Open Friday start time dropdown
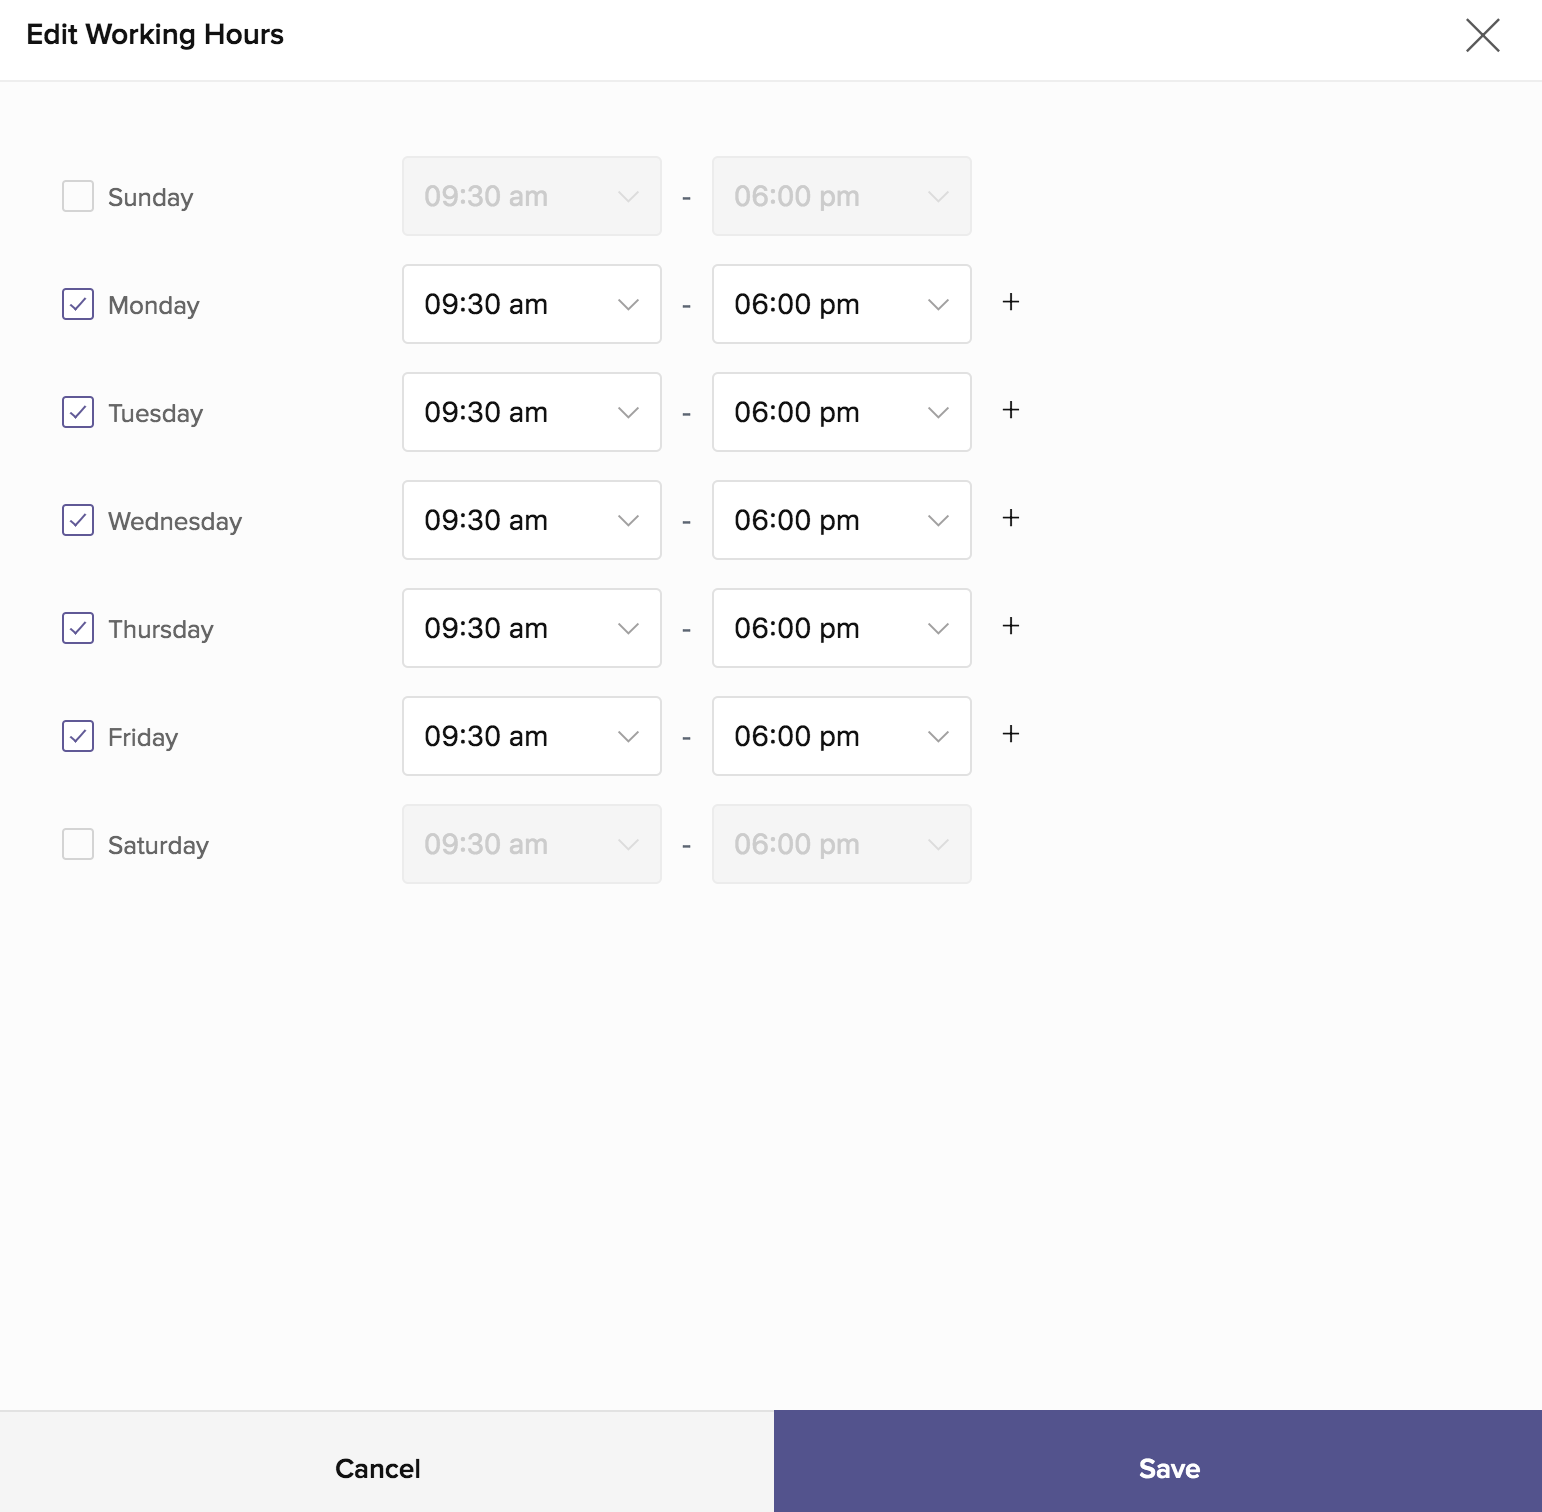This screenshot has height=1512, width=1542. [532, 736]
